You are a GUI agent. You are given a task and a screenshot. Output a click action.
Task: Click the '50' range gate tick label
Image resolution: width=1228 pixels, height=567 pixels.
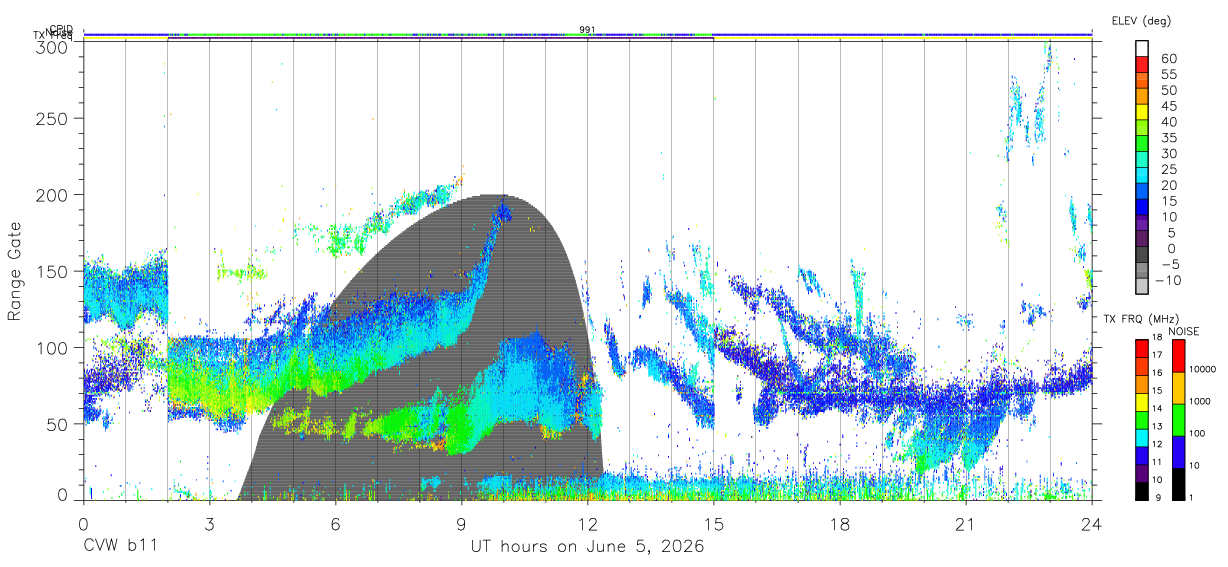coord(57,424)
